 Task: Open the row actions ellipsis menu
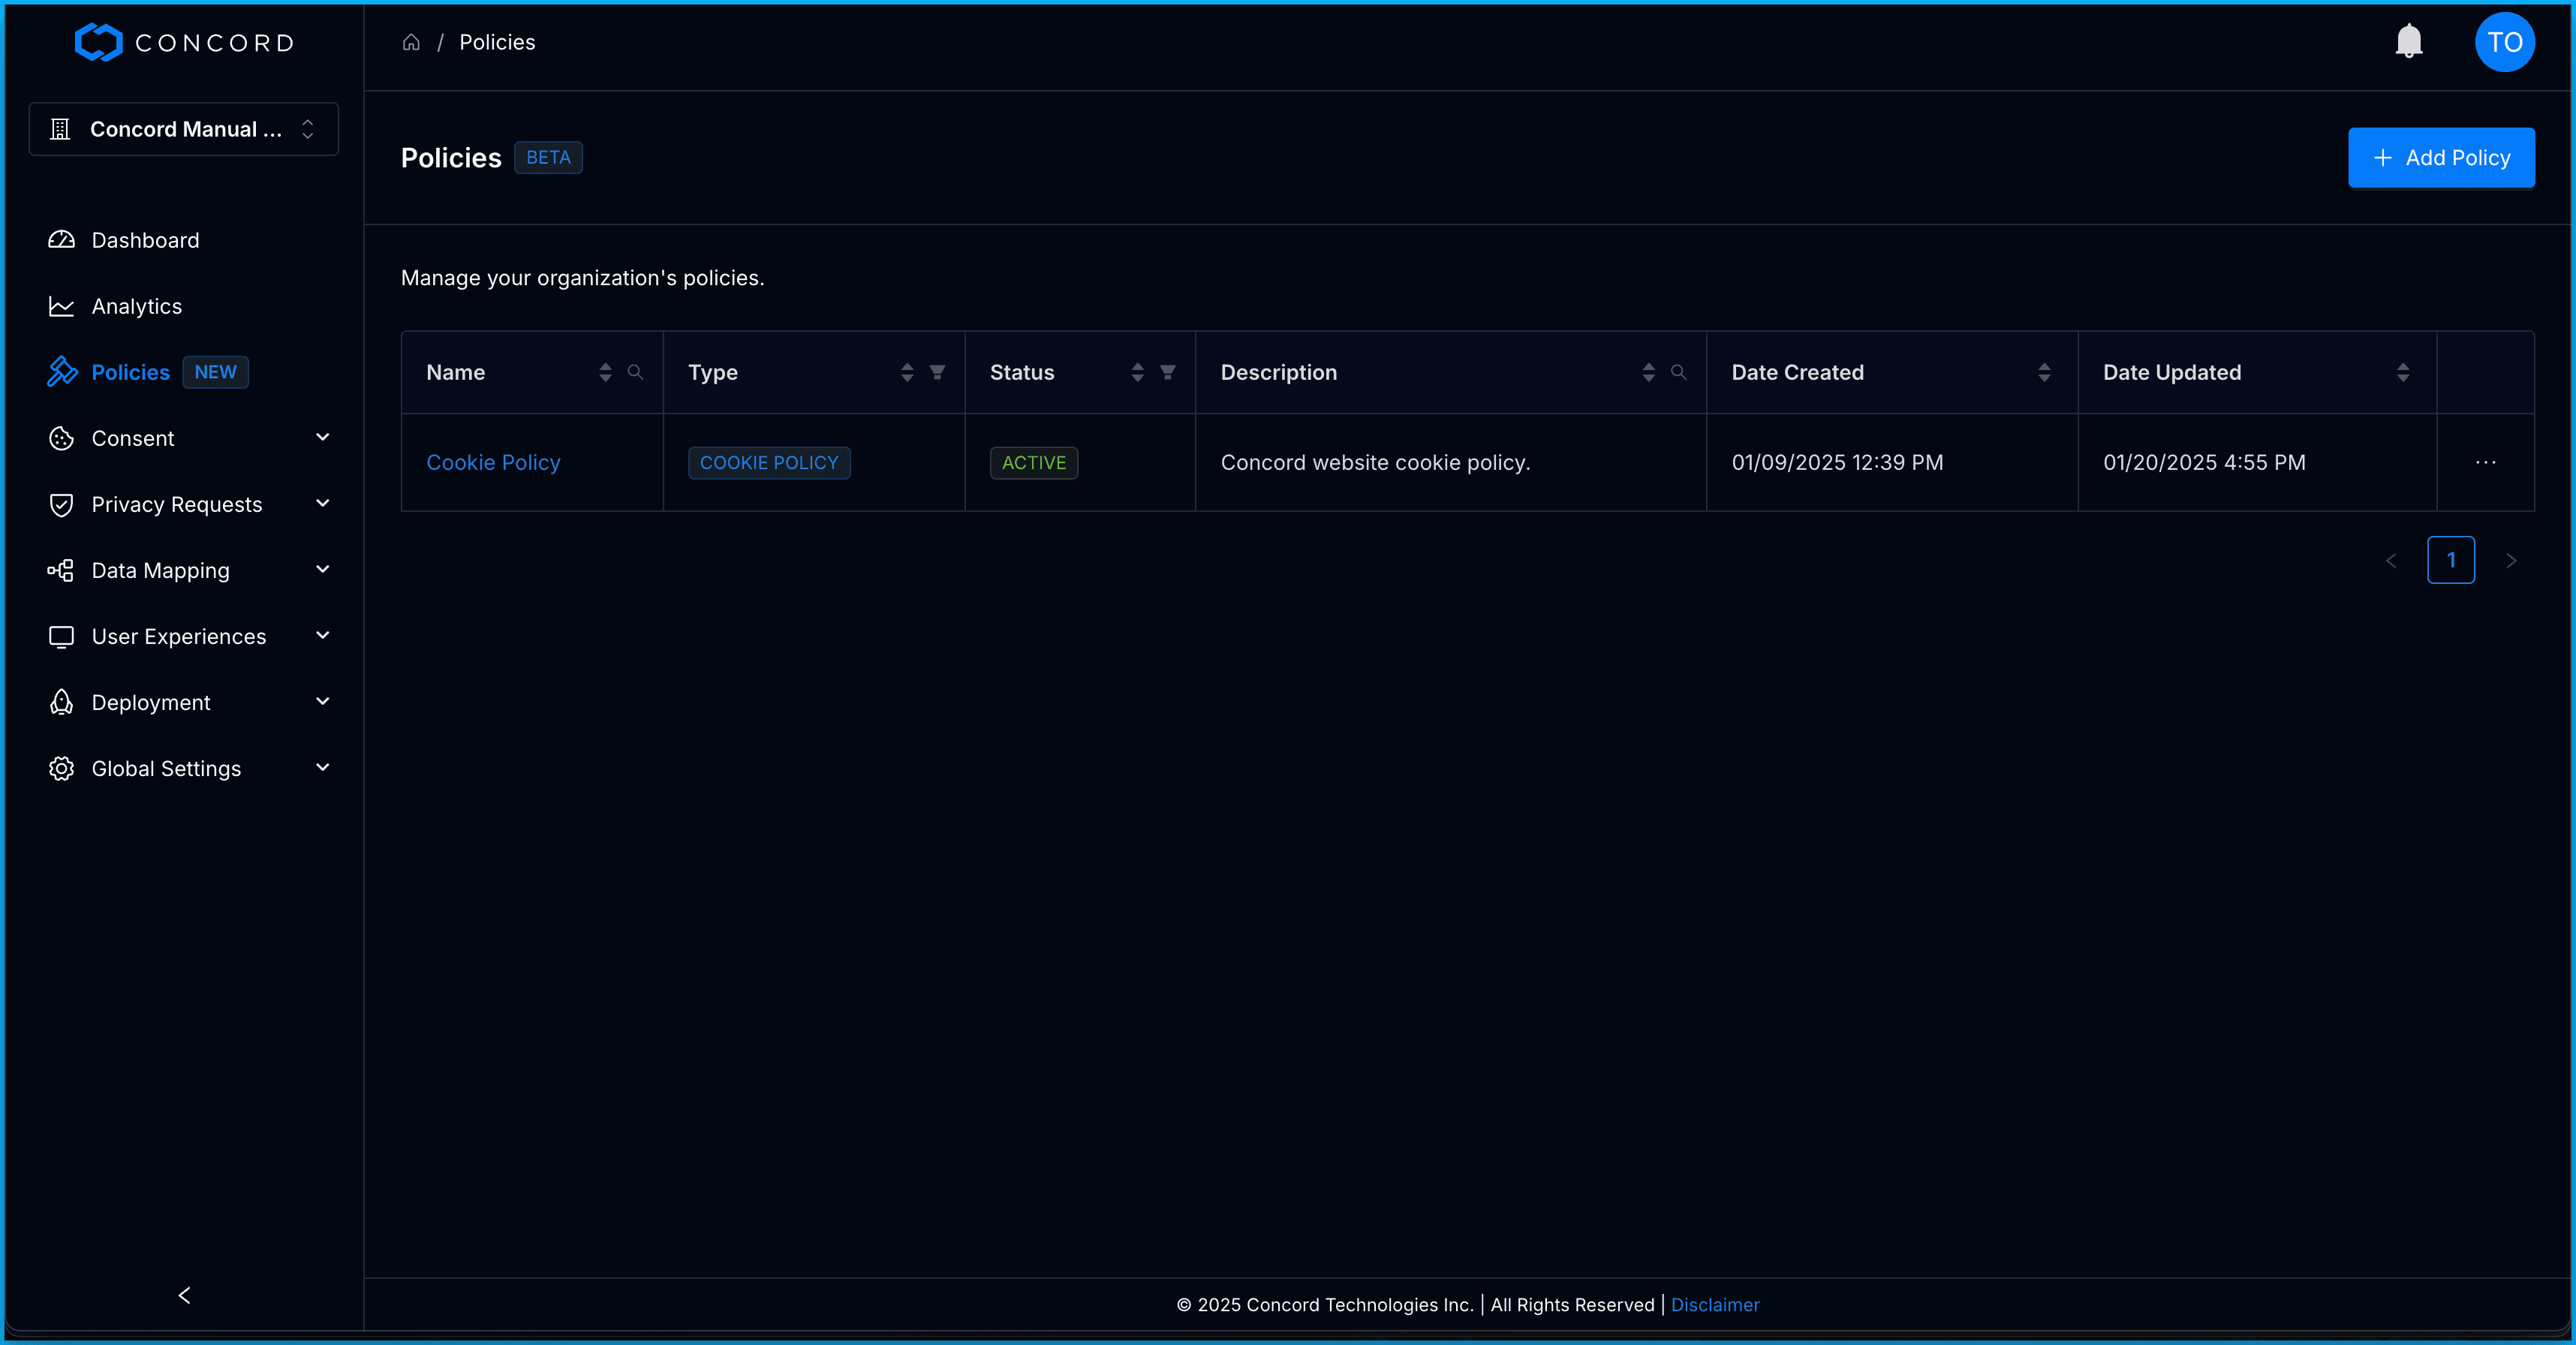point(2485,462)
